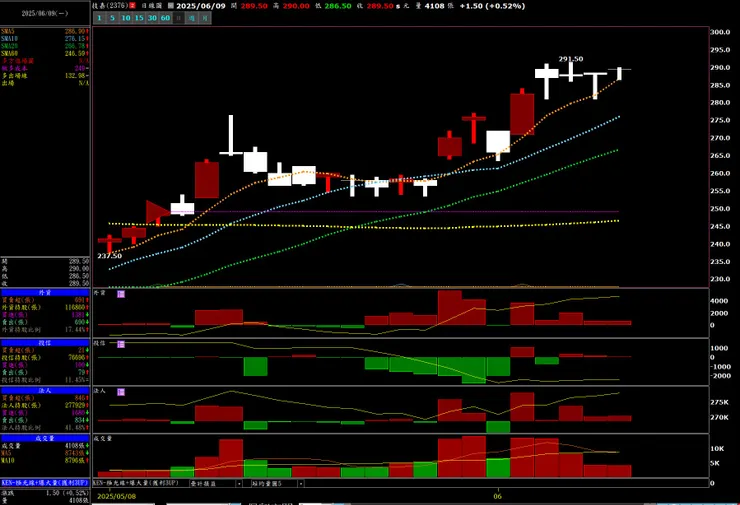Click the 外資持股 value 116860
740x505 pixels.
point(75,307)
